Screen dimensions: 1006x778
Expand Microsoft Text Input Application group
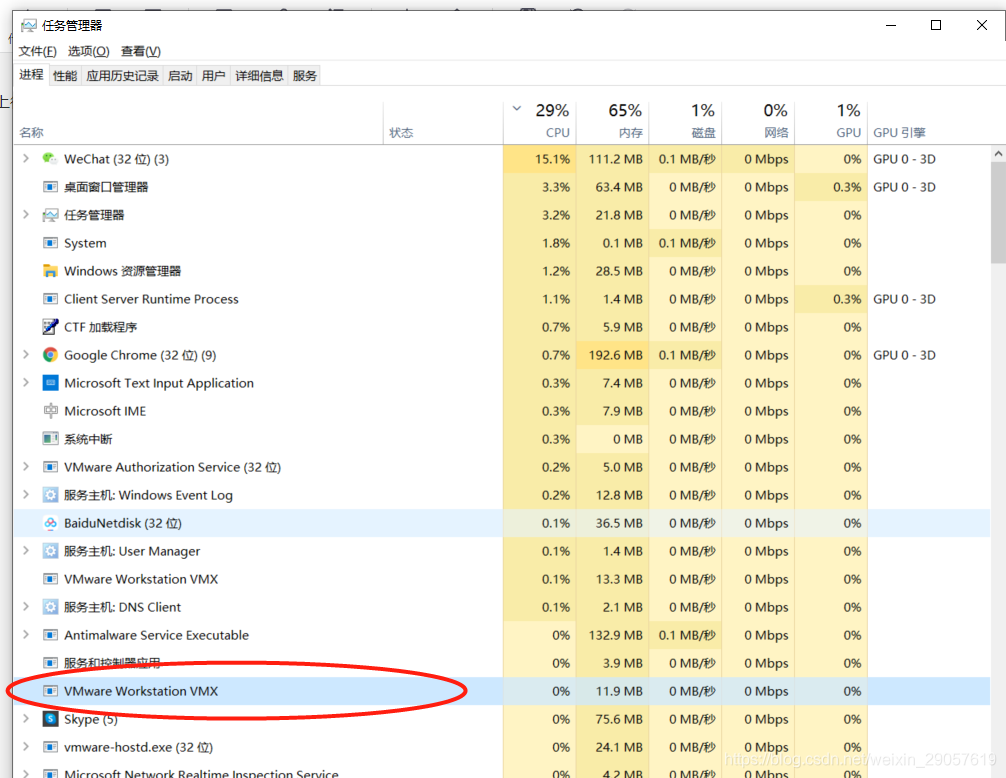26,383
